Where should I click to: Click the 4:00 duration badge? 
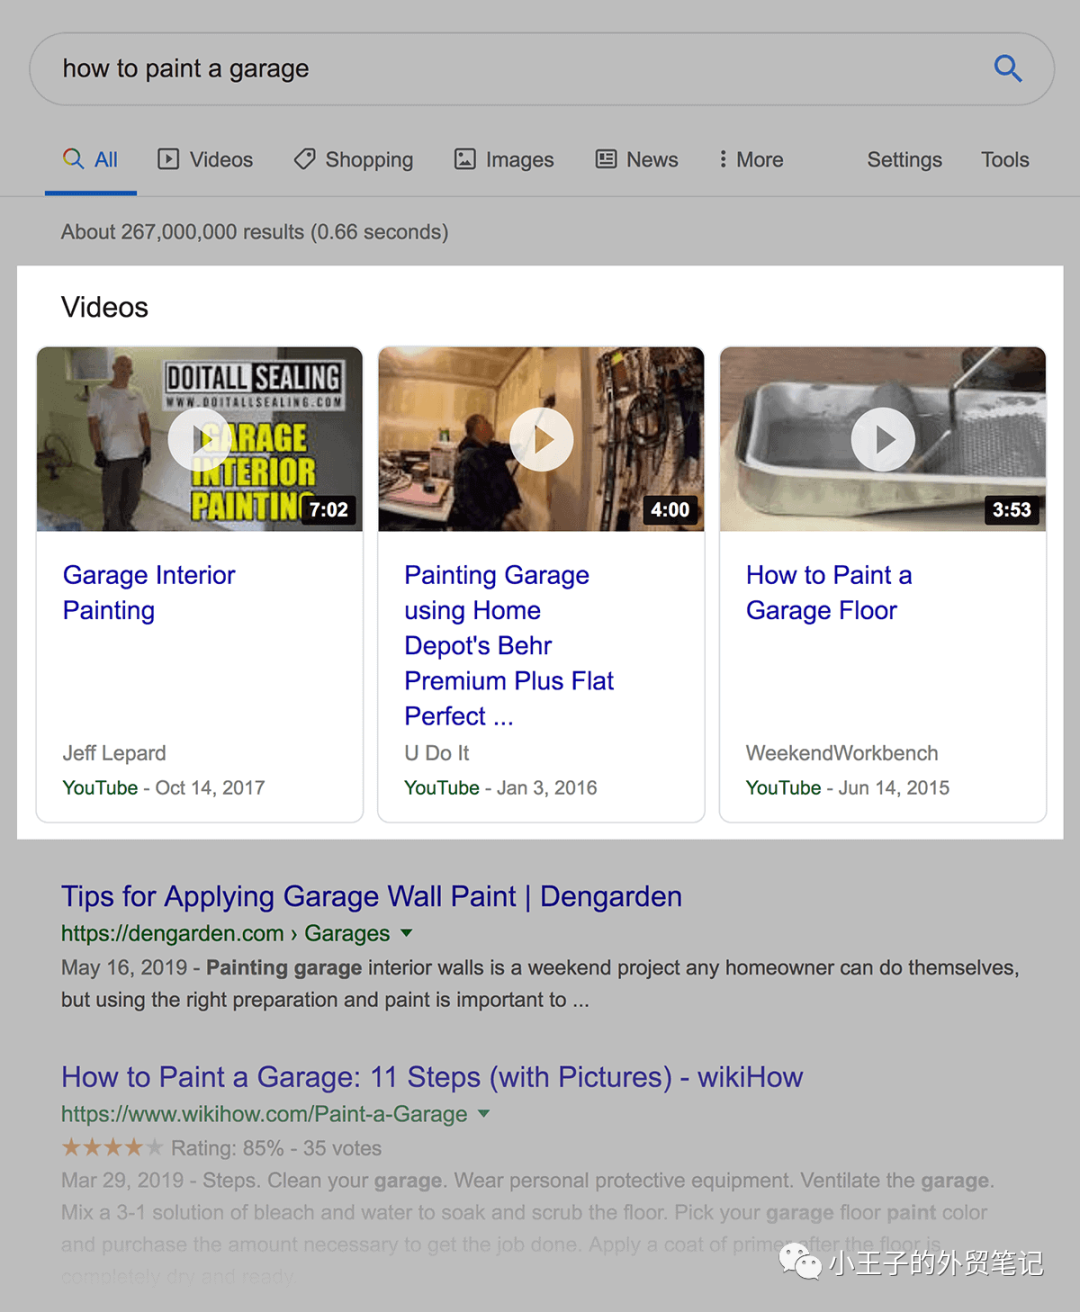point(670,510)
